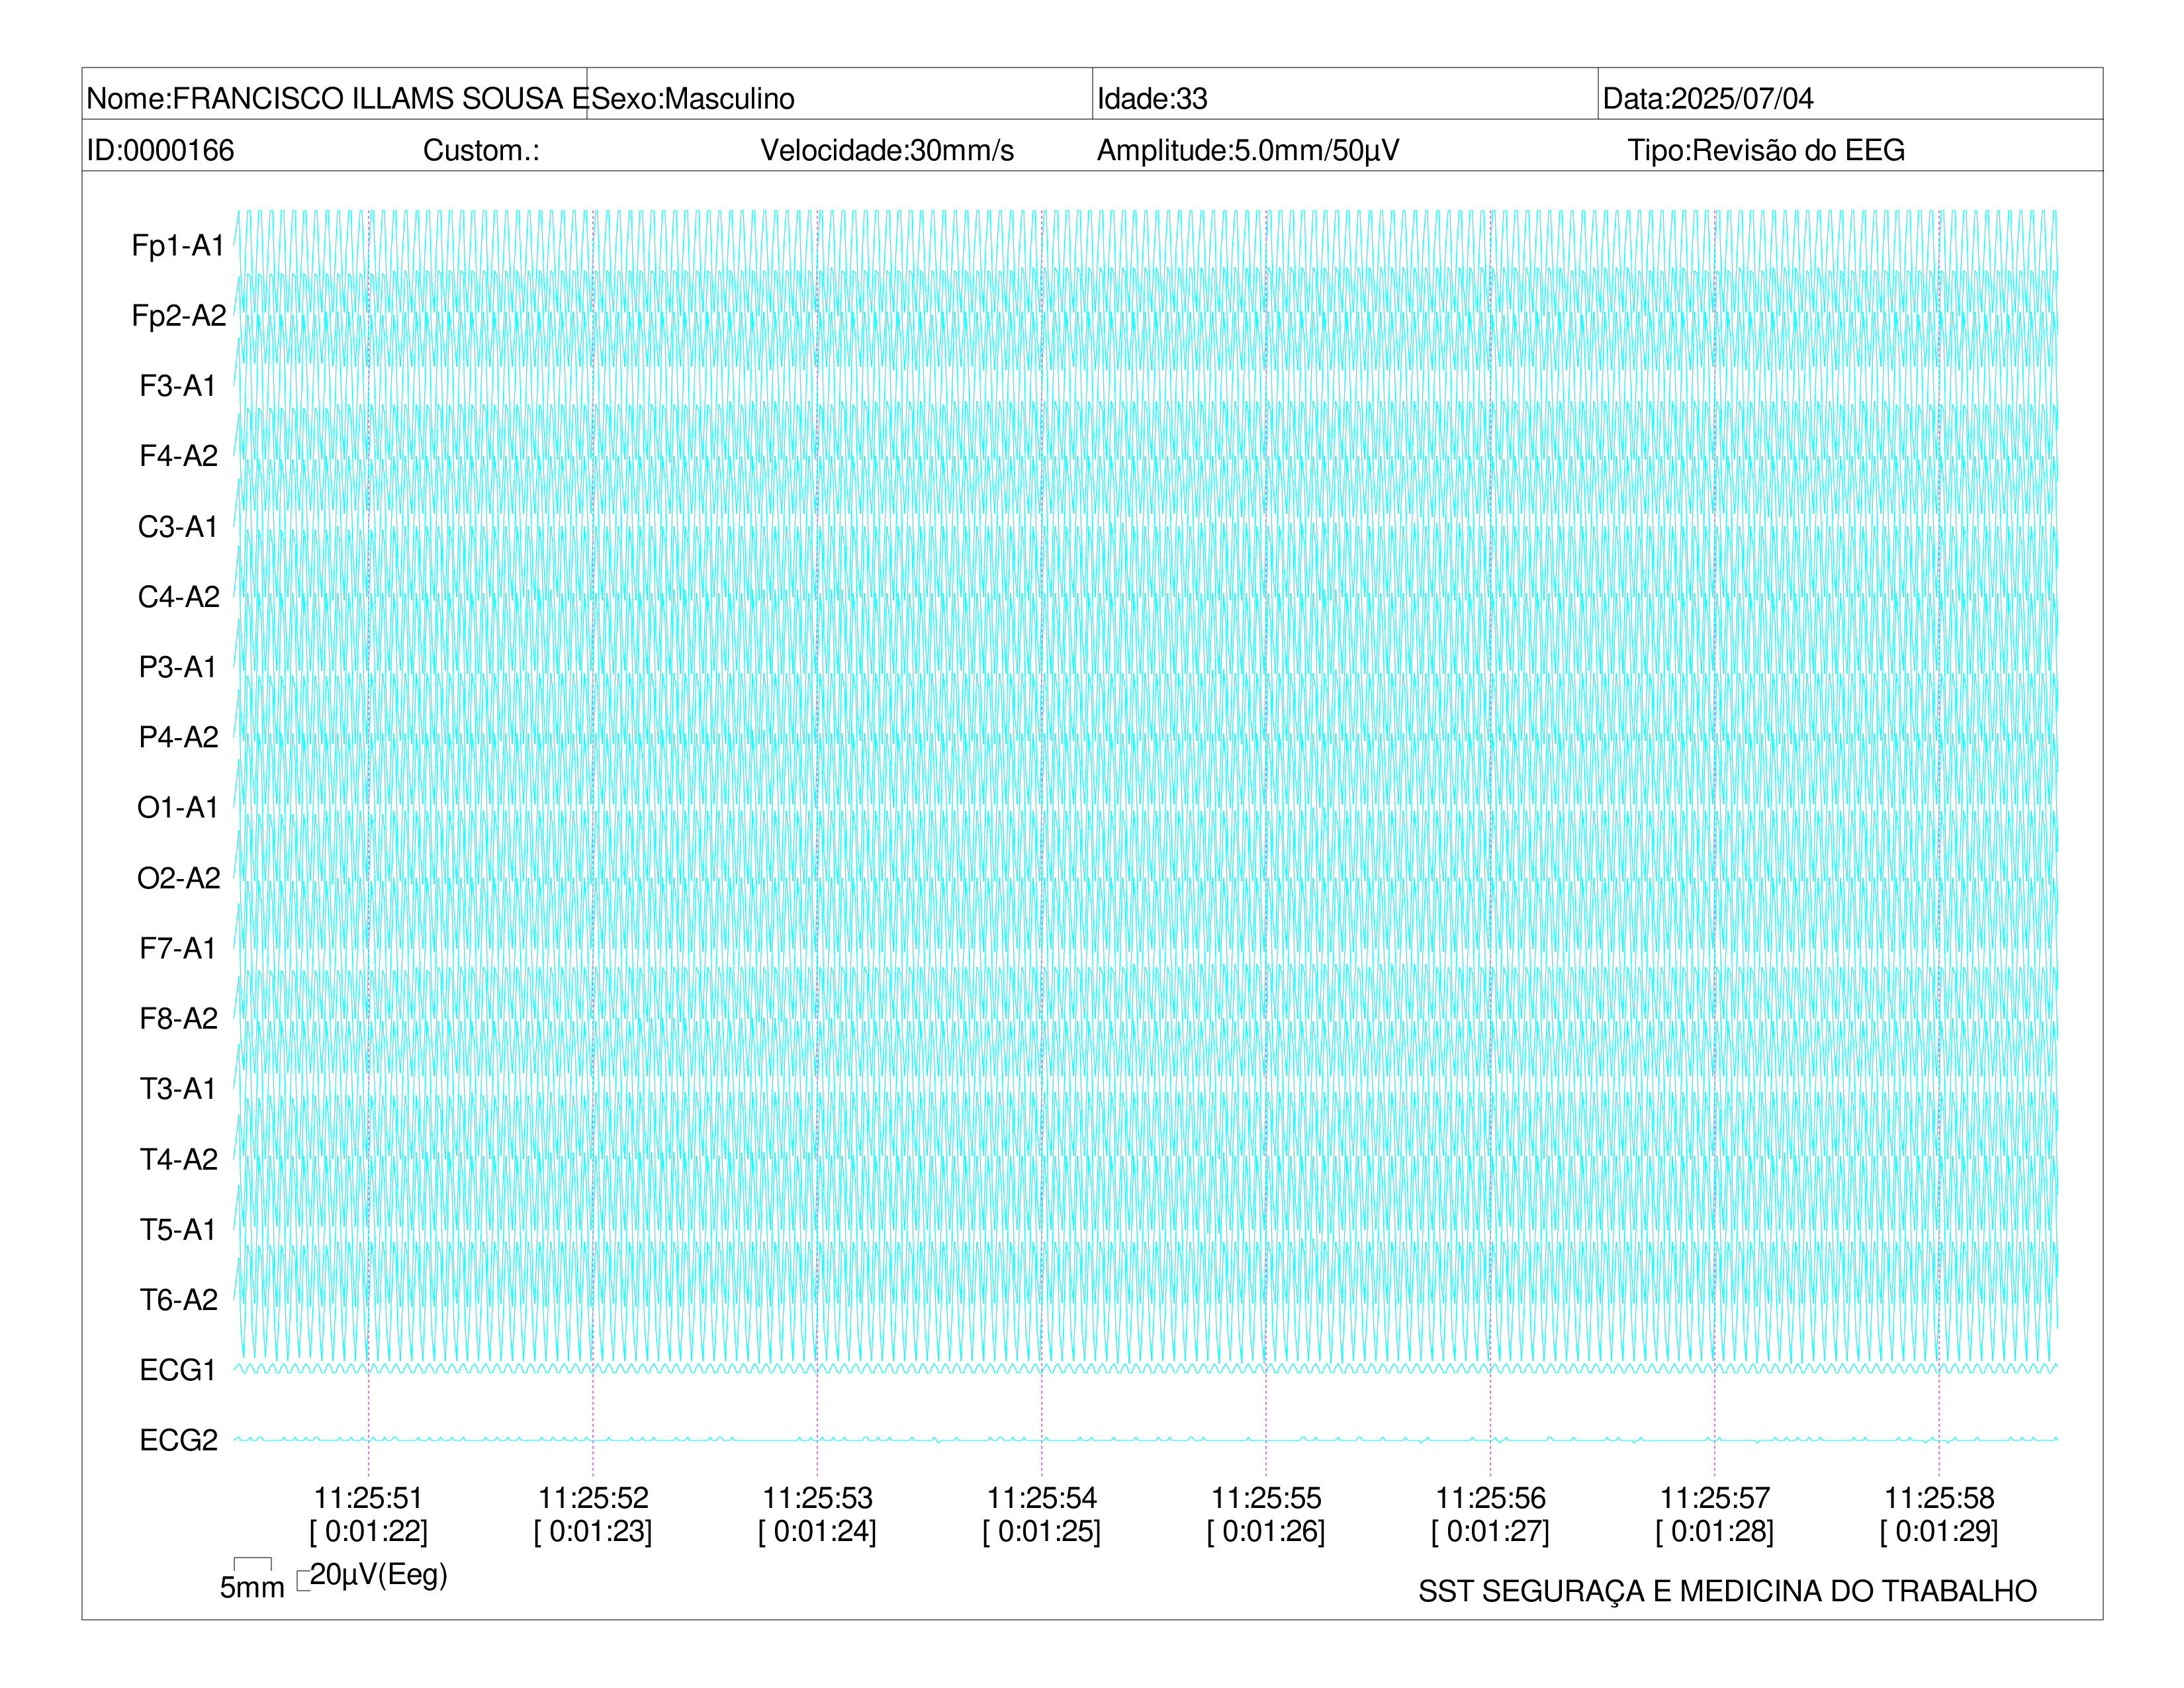Click the 11:25:56 time marker
Image resolution: width=2184 pixels, height=1688 pixels.
(x=1490, y=1498)
